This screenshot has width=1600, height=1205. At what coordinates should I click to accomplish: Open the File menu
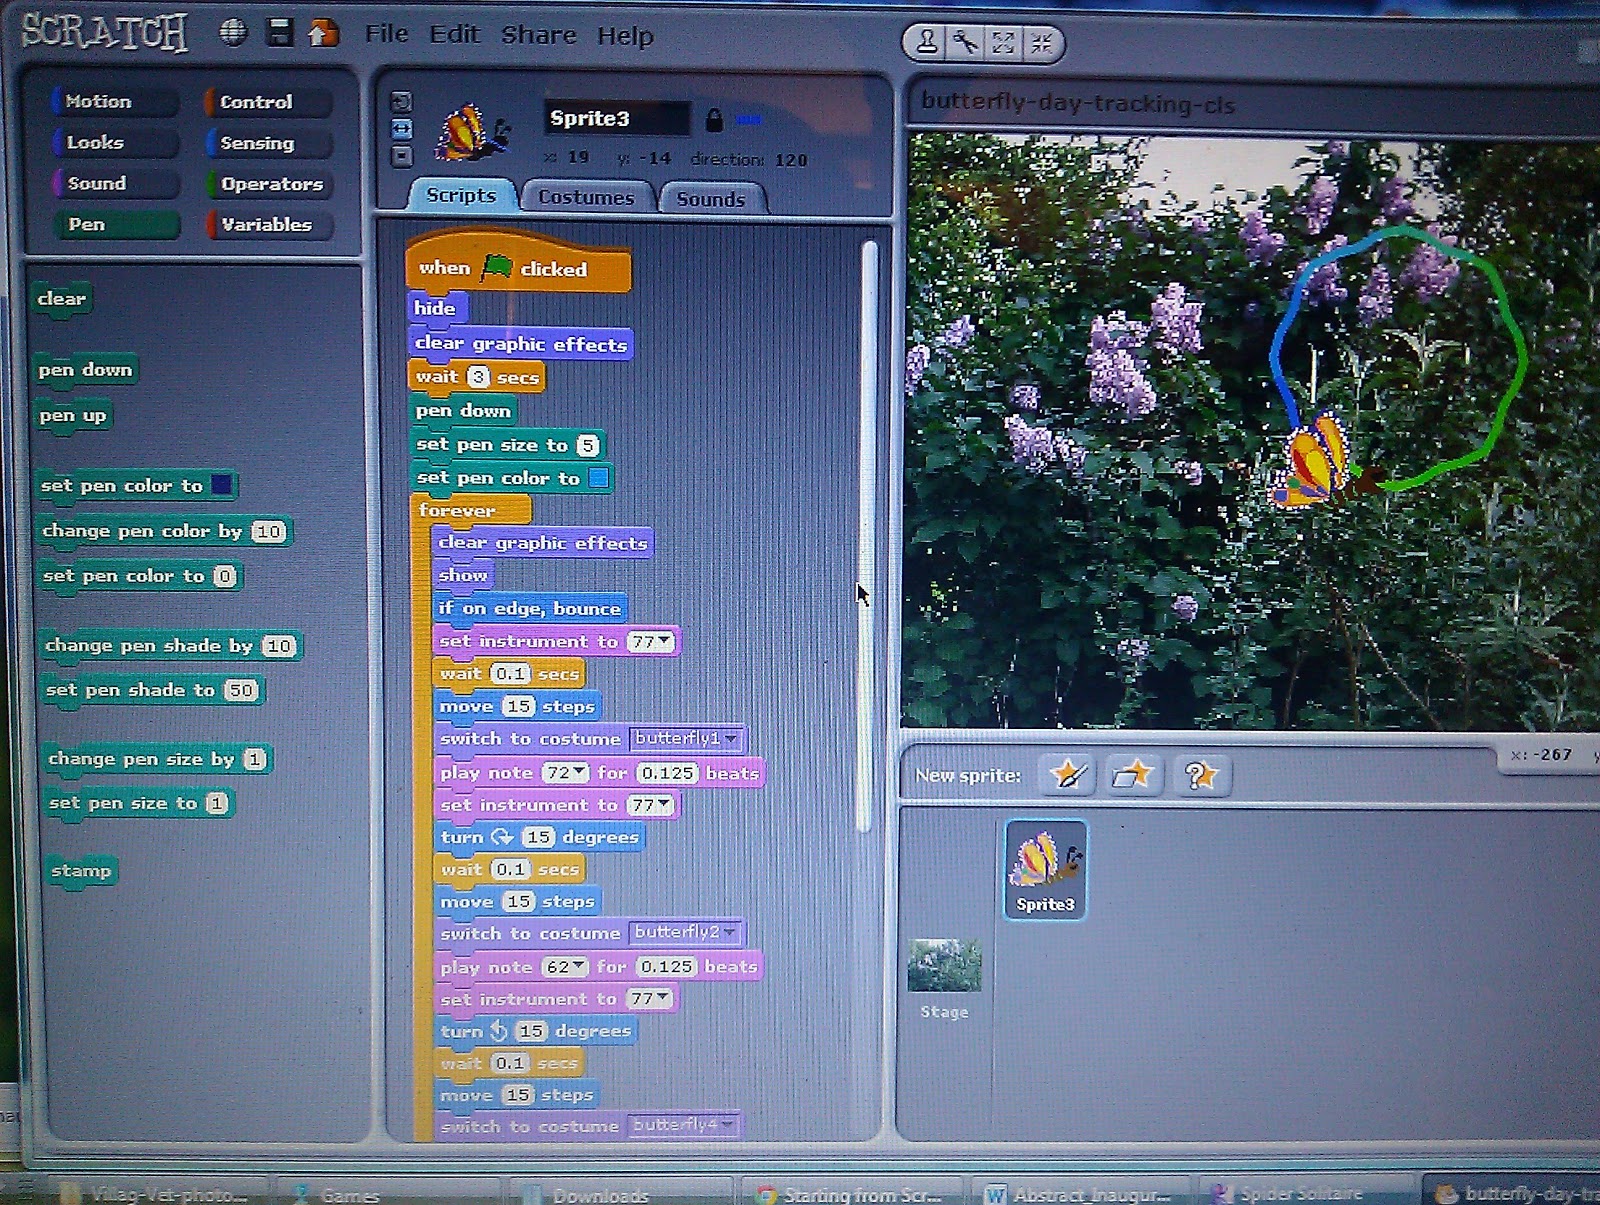pos(387,34)
